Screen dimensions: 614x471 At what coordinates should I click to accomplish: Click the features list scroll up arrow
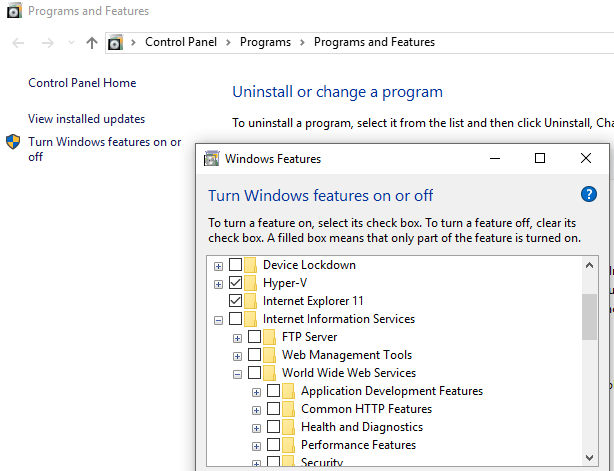pyautogui.click(x=589, y=265)
